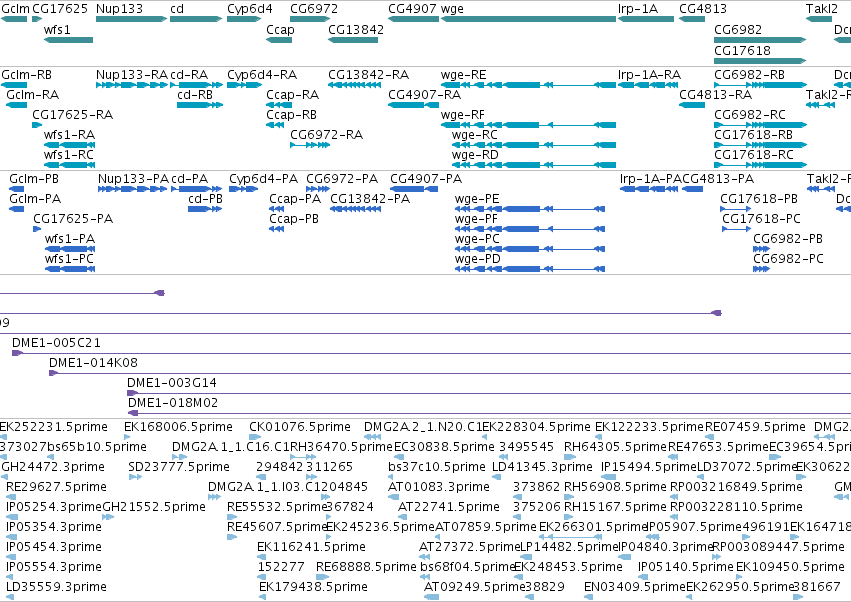Viewport: 851px width, 602px height.
Task: Click the DME1-014K08 BAC label
Action: coord(93,363)
